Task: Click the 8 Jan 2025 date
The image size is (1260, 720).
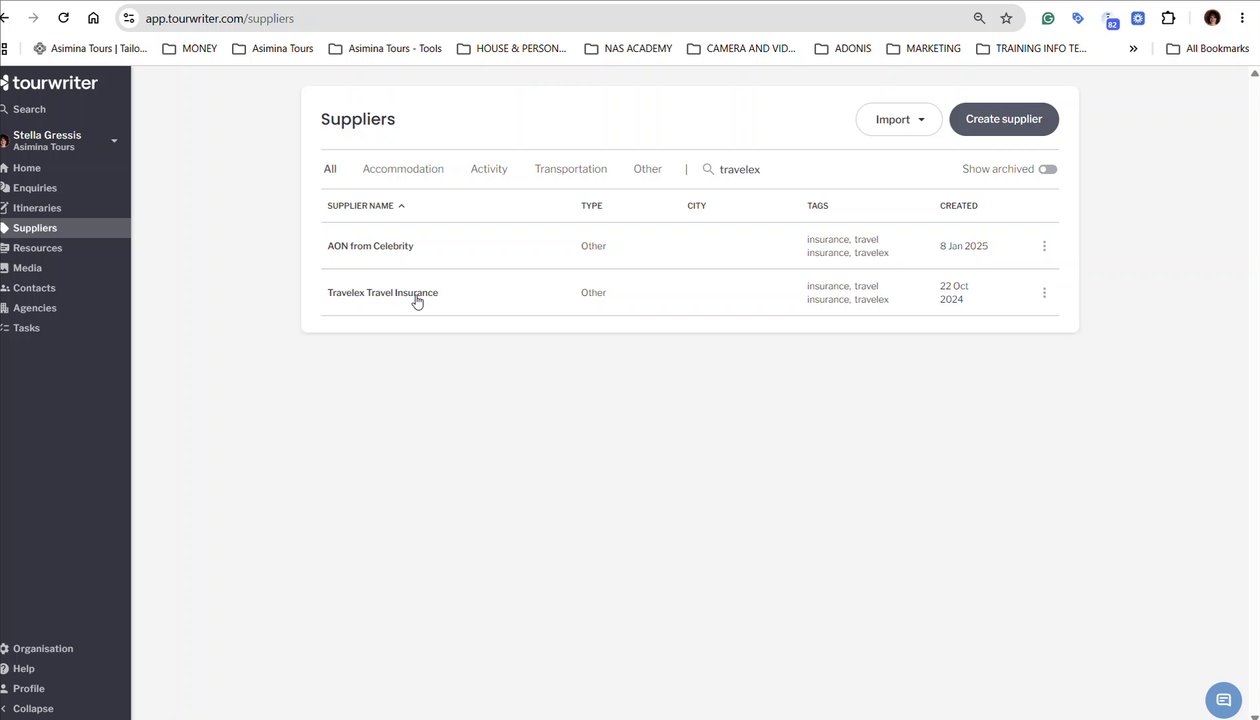Action: tap(964, 246)
